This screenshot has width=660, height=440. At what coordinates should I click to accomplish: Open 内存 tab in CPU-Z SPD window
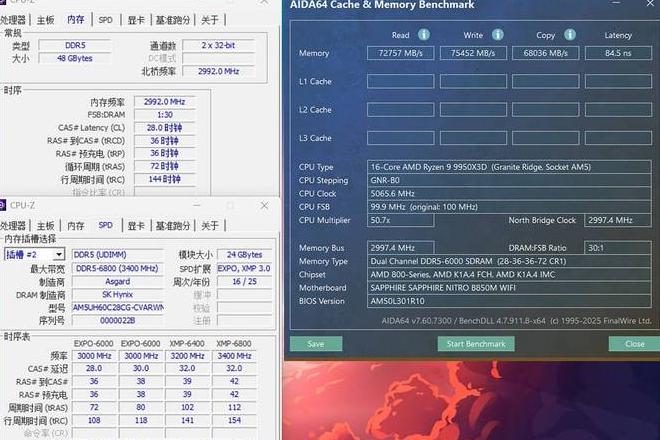pos(76,226)
